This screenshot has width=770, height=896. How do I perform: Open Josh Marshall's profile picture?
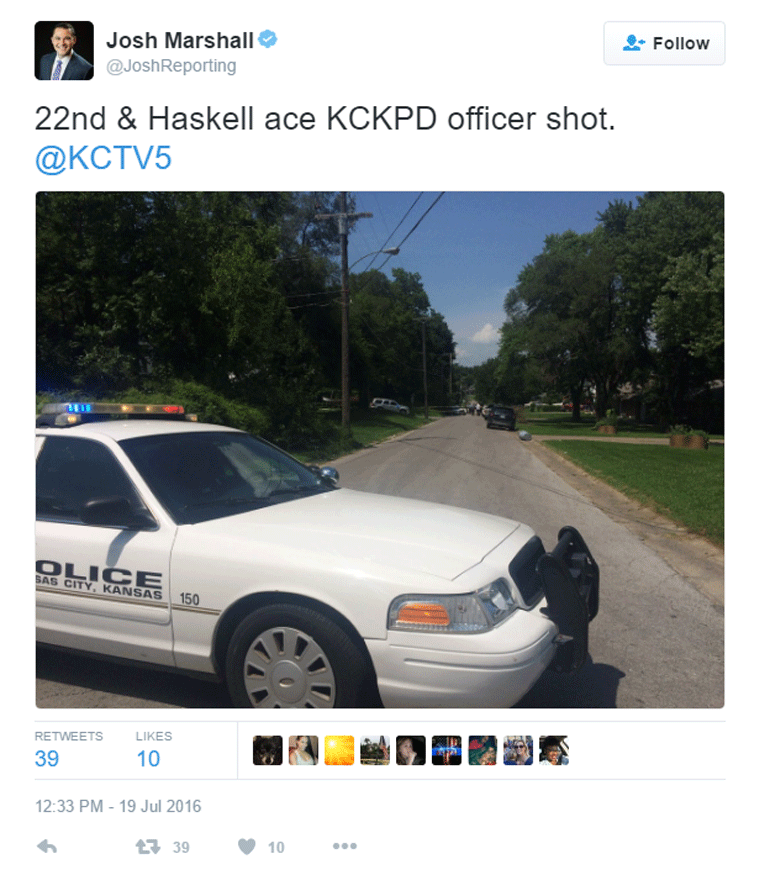pos(64,50)
